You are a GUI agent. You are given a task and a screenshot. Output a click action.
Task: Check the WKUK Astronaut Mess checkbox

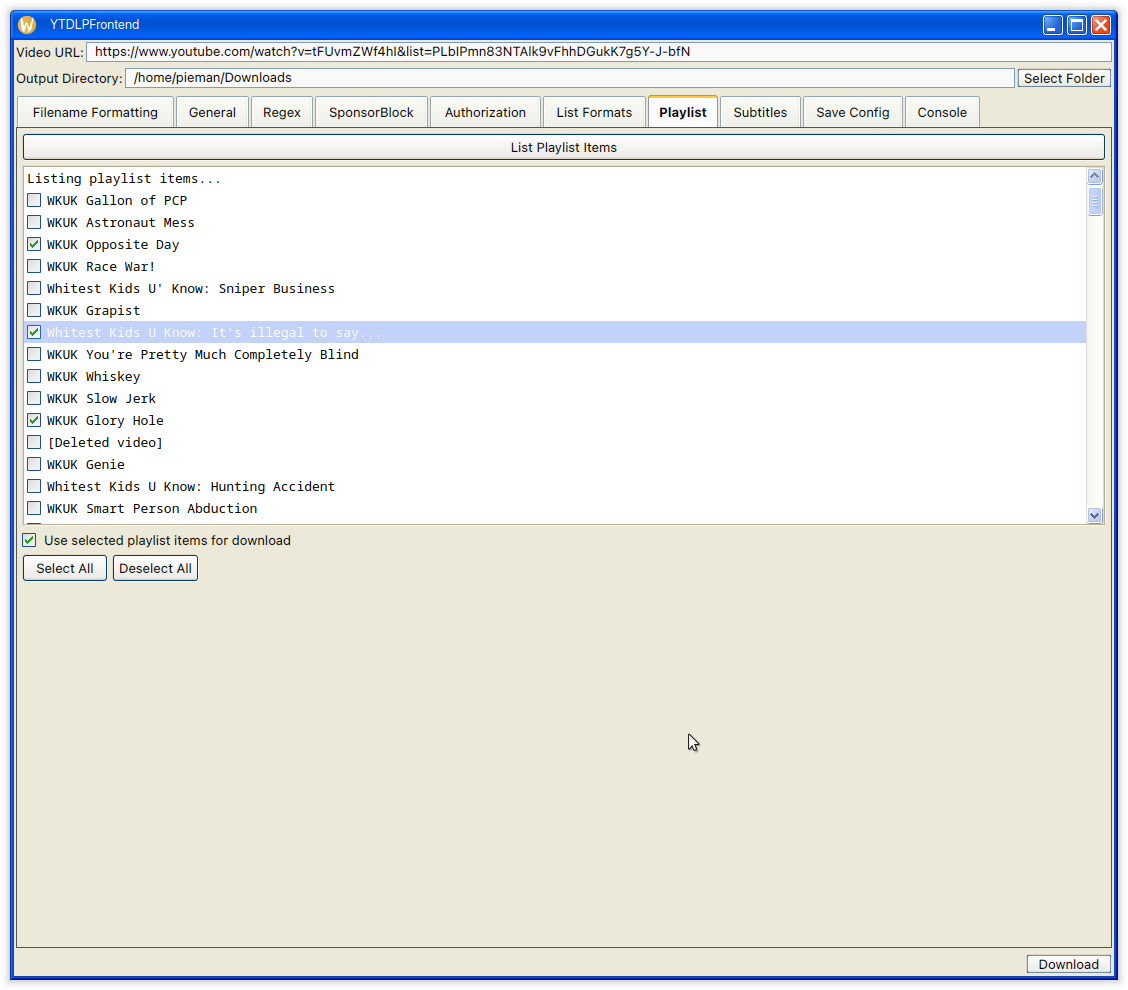34,222
